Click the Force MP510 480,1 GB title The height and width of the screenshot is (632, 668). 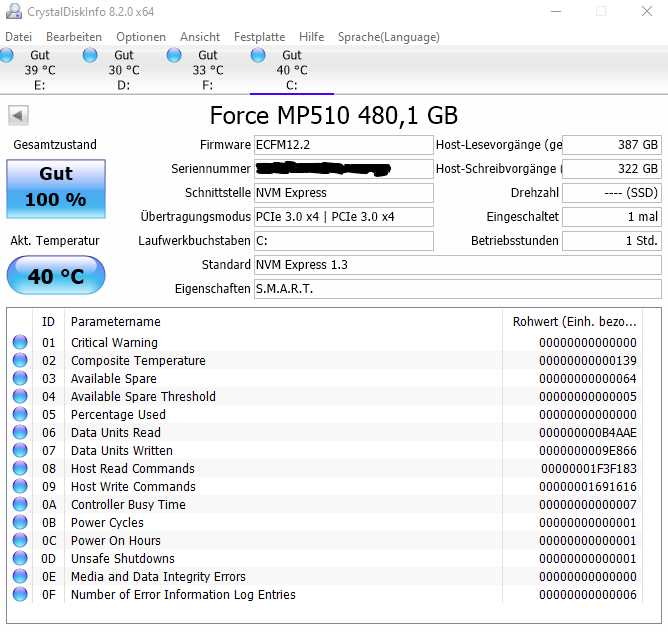tap(334, 115)
